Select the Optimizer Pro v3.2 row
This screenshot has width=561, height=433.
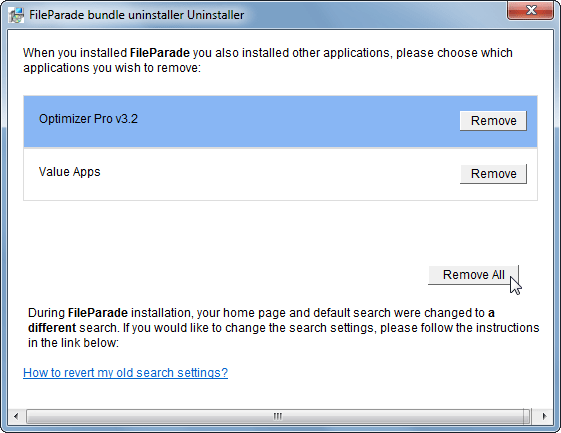(280, 122)
